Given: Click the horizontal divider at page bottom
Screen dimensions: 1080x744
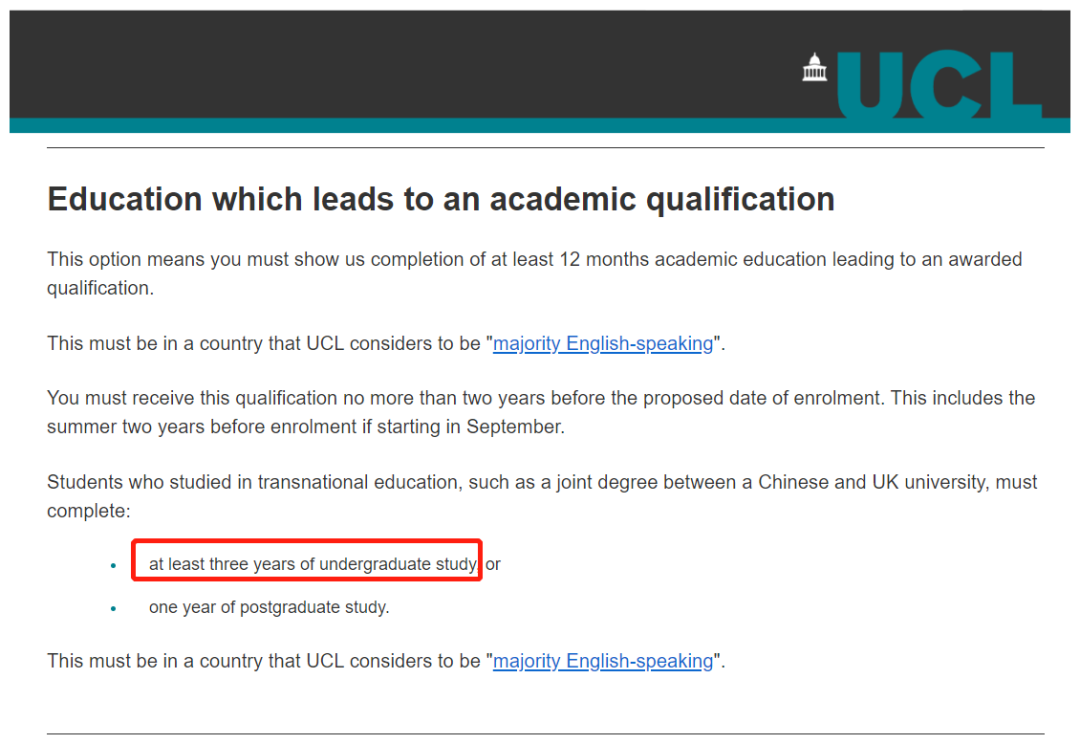Looking at the screenshot, I should pos(546,734).
